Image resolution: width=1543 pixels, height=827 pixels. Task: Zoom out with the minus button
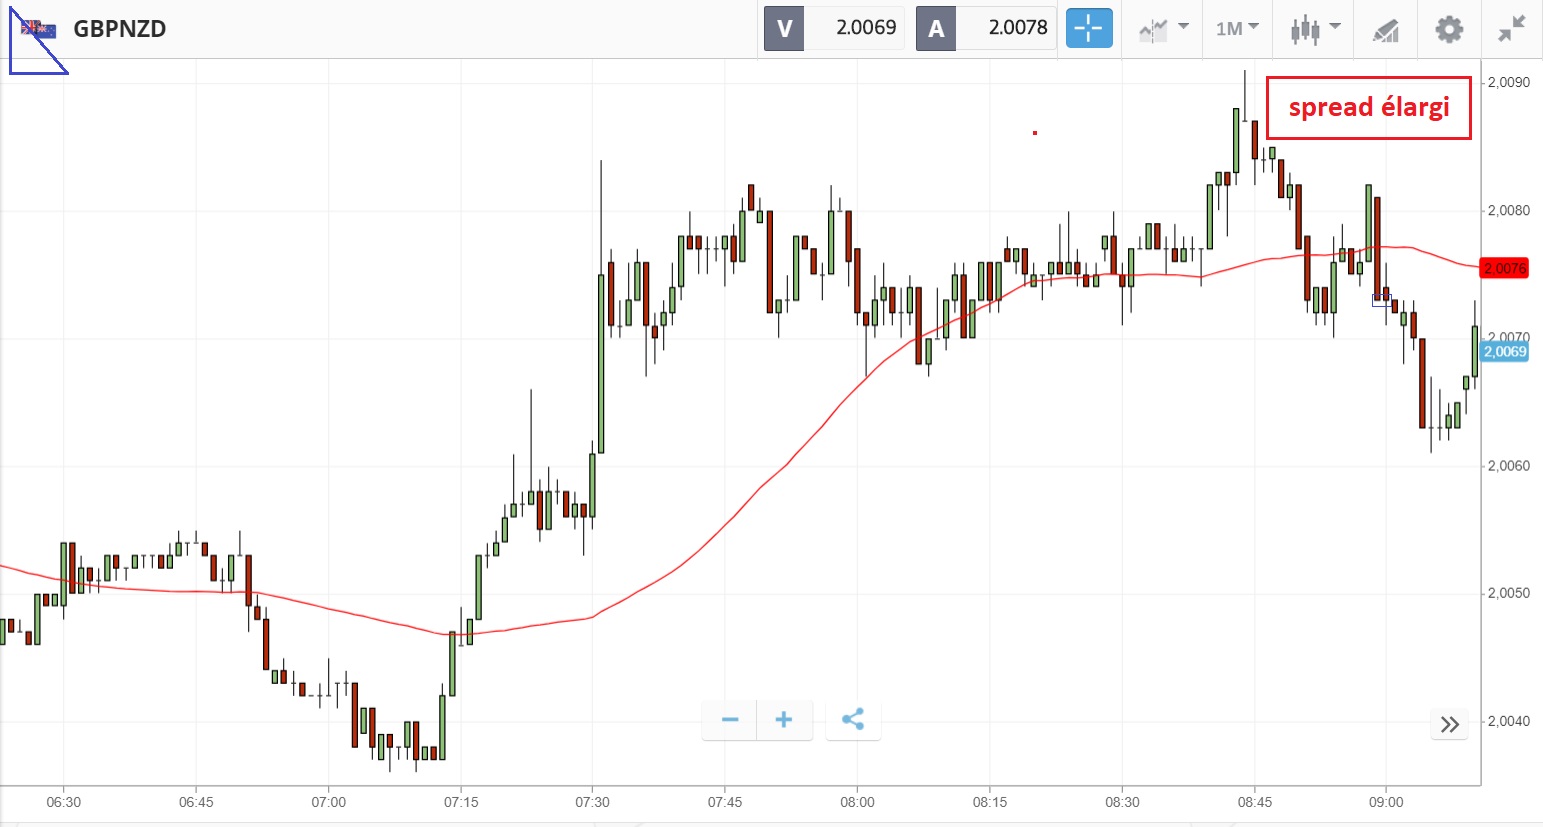pyautogui.click(x=730, y=720)
